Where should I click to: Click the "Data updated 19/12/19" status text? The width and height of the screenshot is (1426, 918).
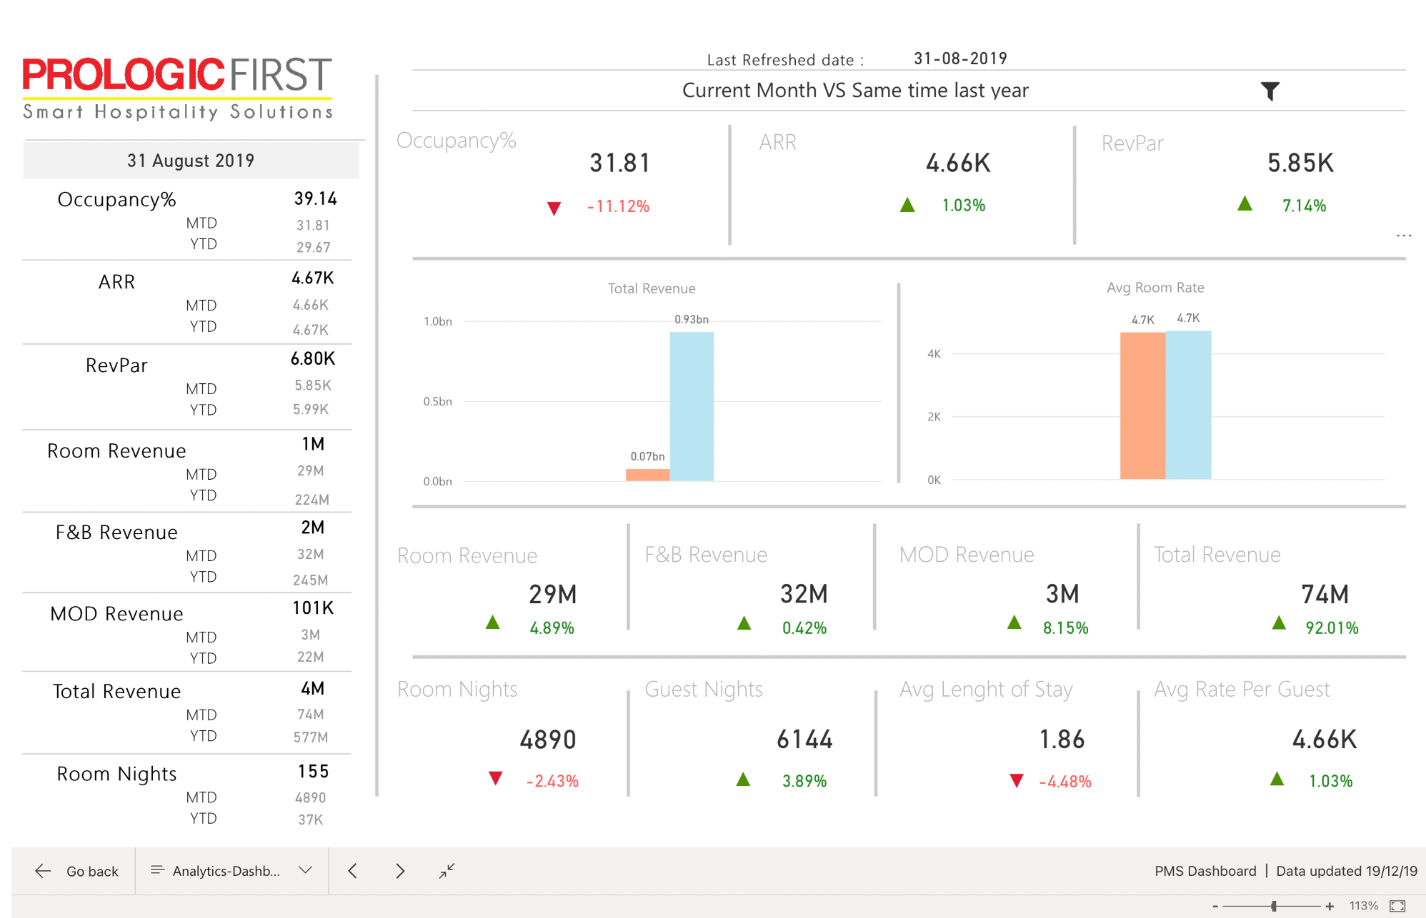[1347, 871]
